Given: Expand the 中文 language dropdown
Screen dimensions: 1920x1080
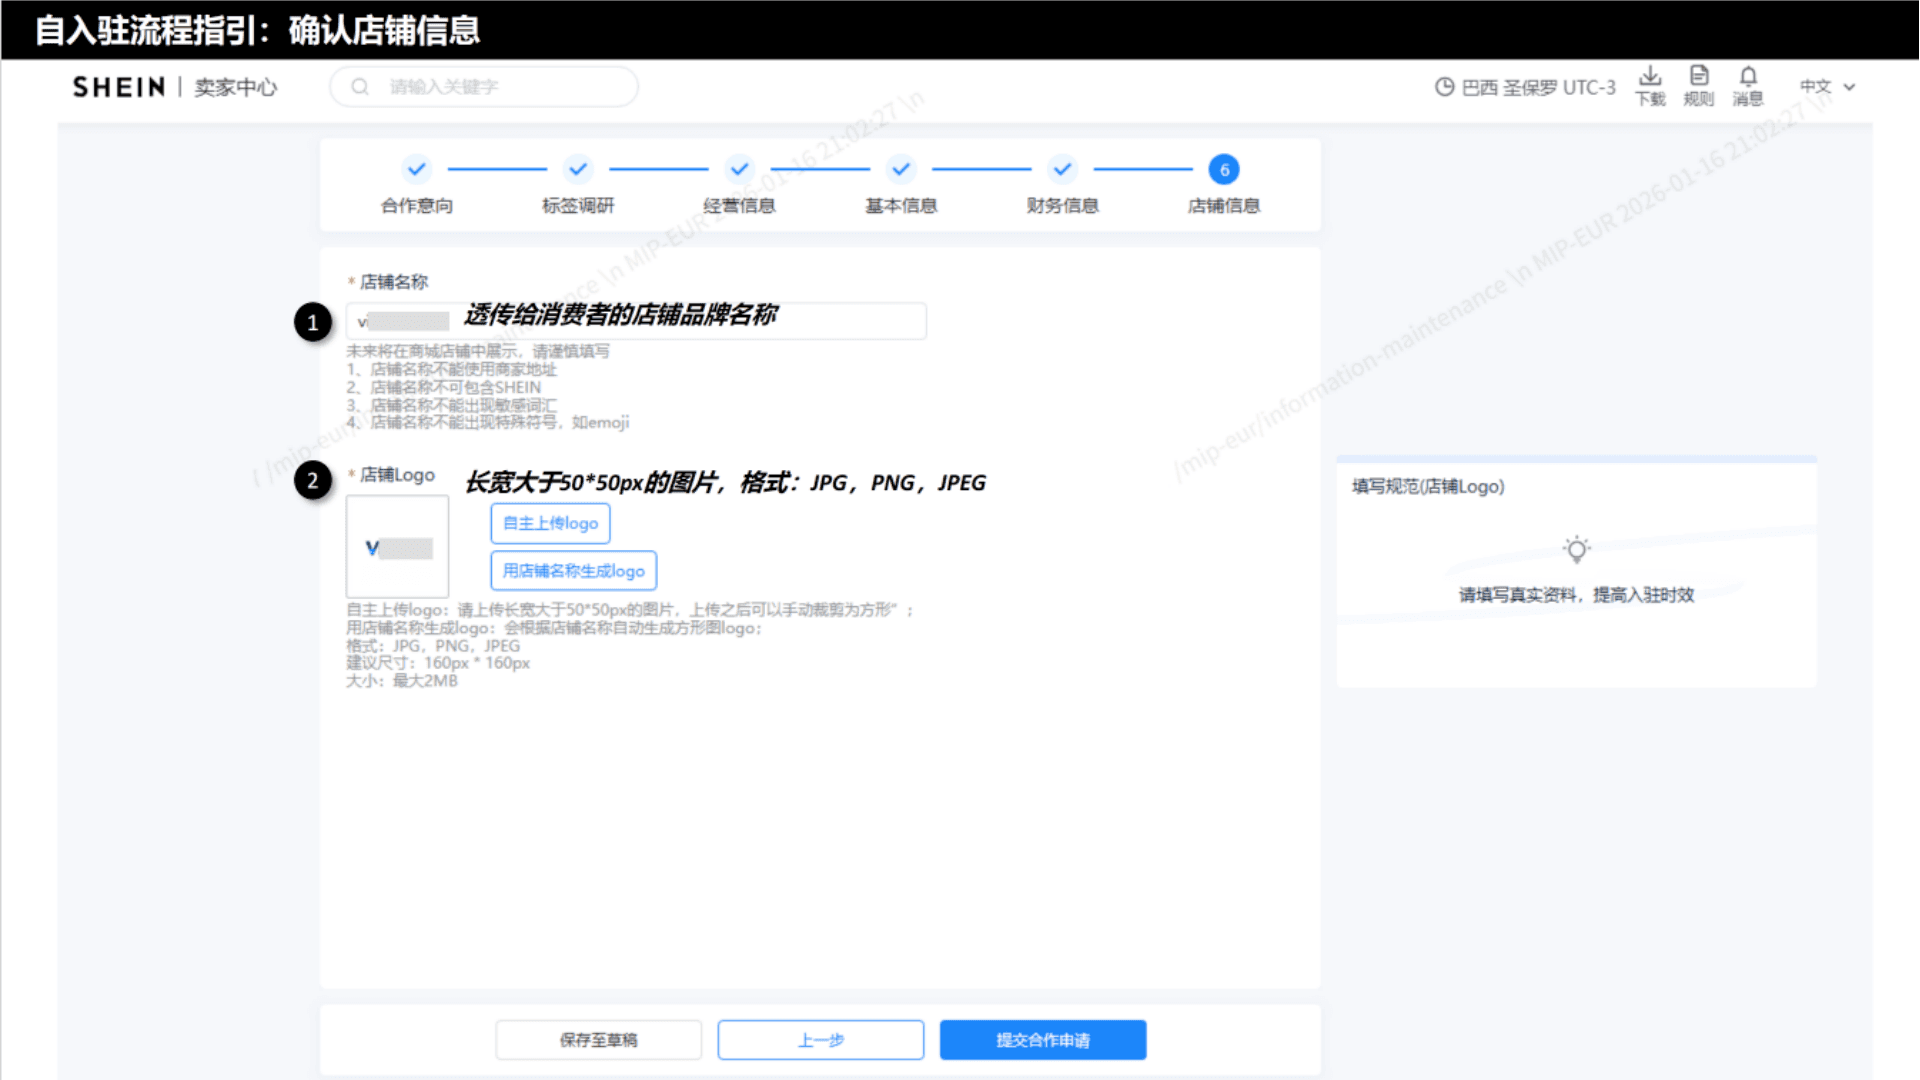Looking at the screenshot, I should pyautogui.click(x=1827, y=87).
